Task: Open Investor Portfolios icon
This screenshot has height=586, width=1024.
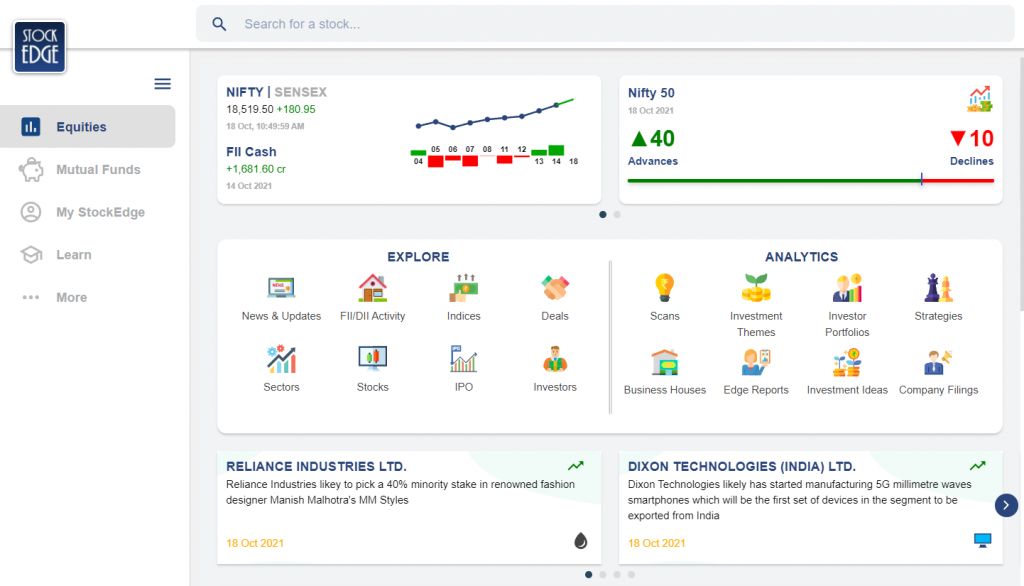Action: (847, 287)
